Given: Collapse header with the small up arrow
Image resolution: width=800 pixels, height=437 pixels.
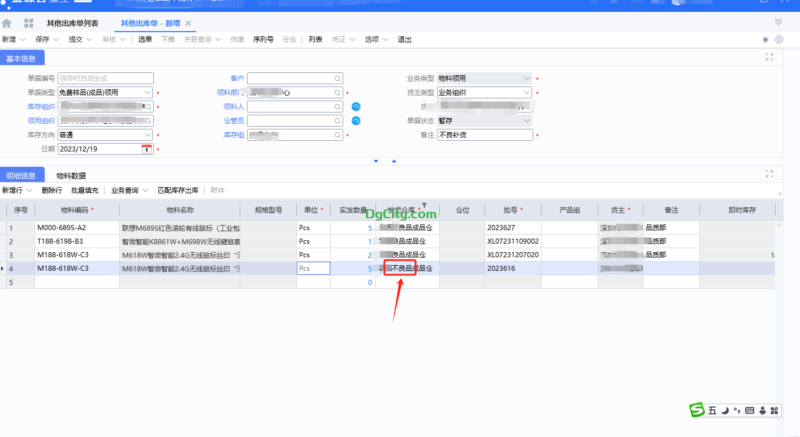Looking at the screenshot, I should coord(394,161).
